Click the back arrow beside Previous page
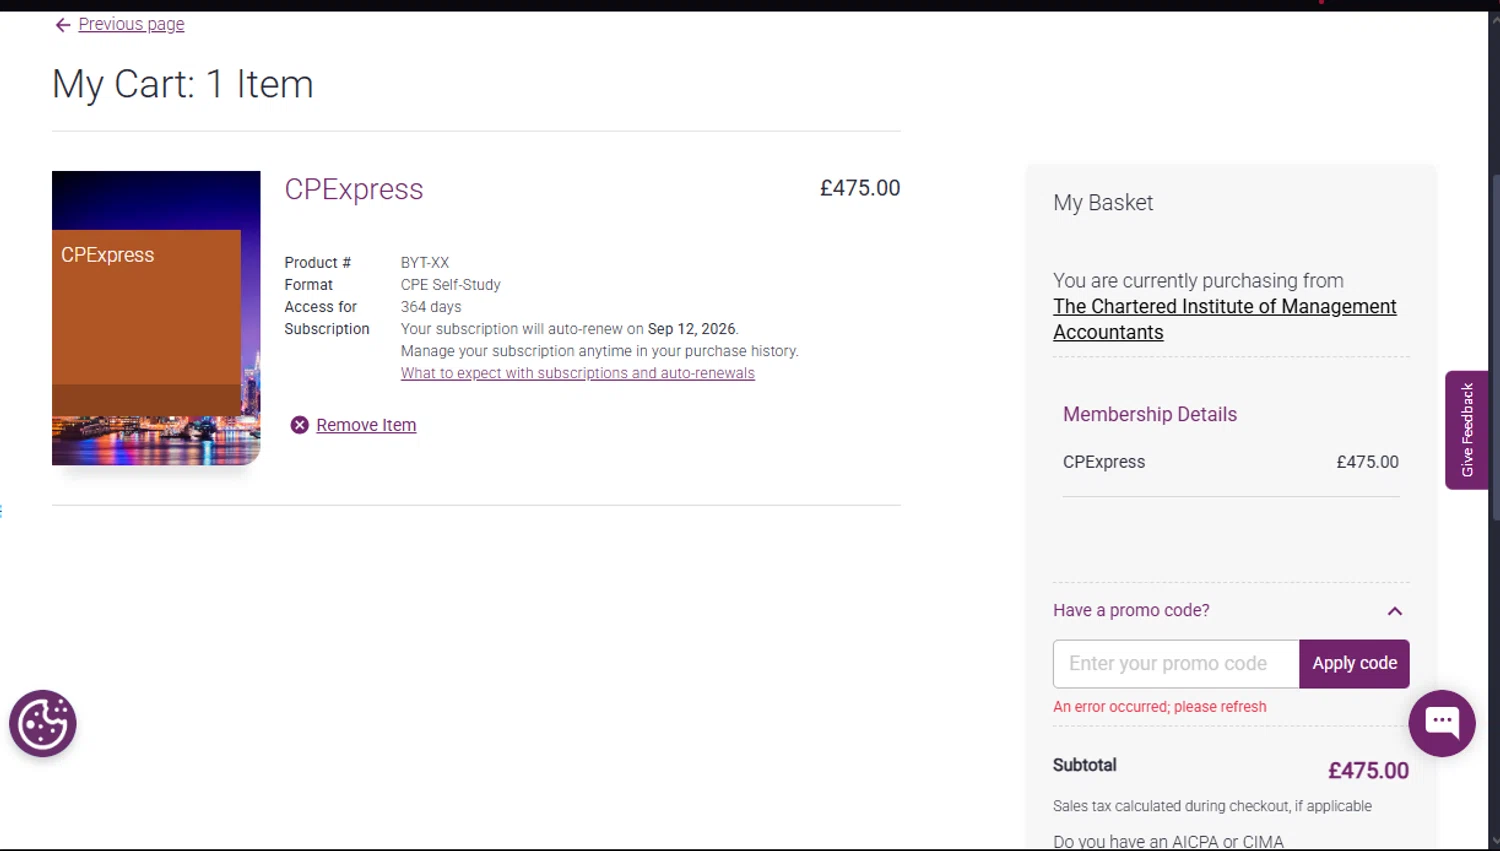Screen dimensions: 1500x851 [62, 25]
